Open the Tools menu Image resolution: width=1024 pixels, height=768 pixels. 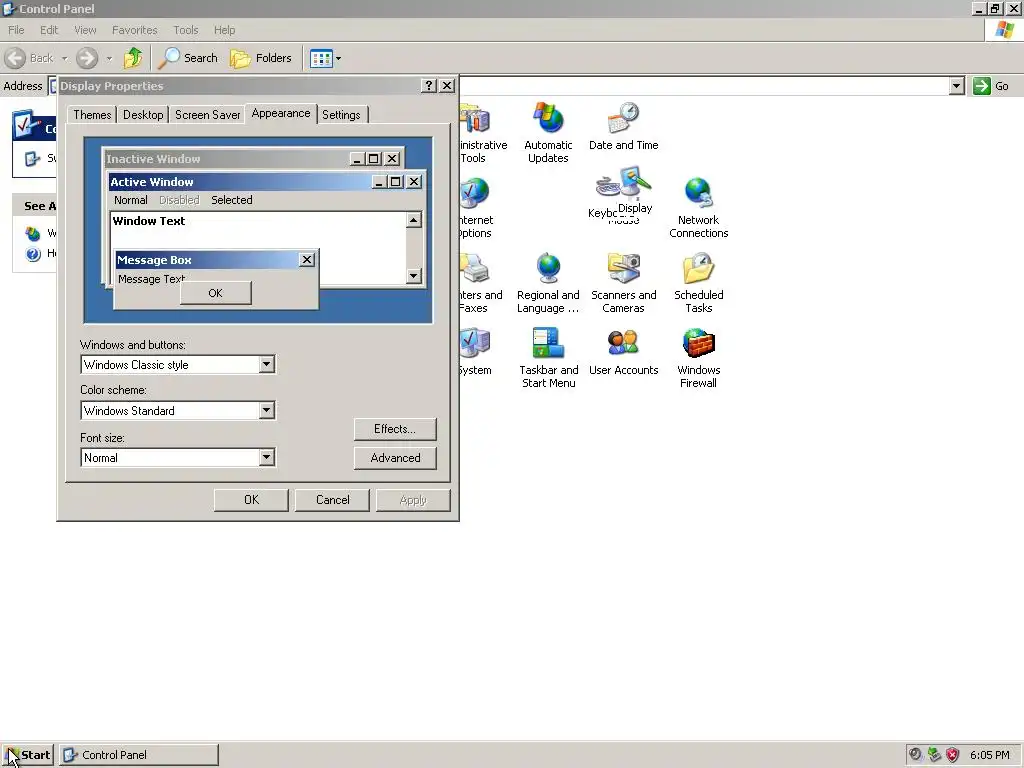point(185,30)
